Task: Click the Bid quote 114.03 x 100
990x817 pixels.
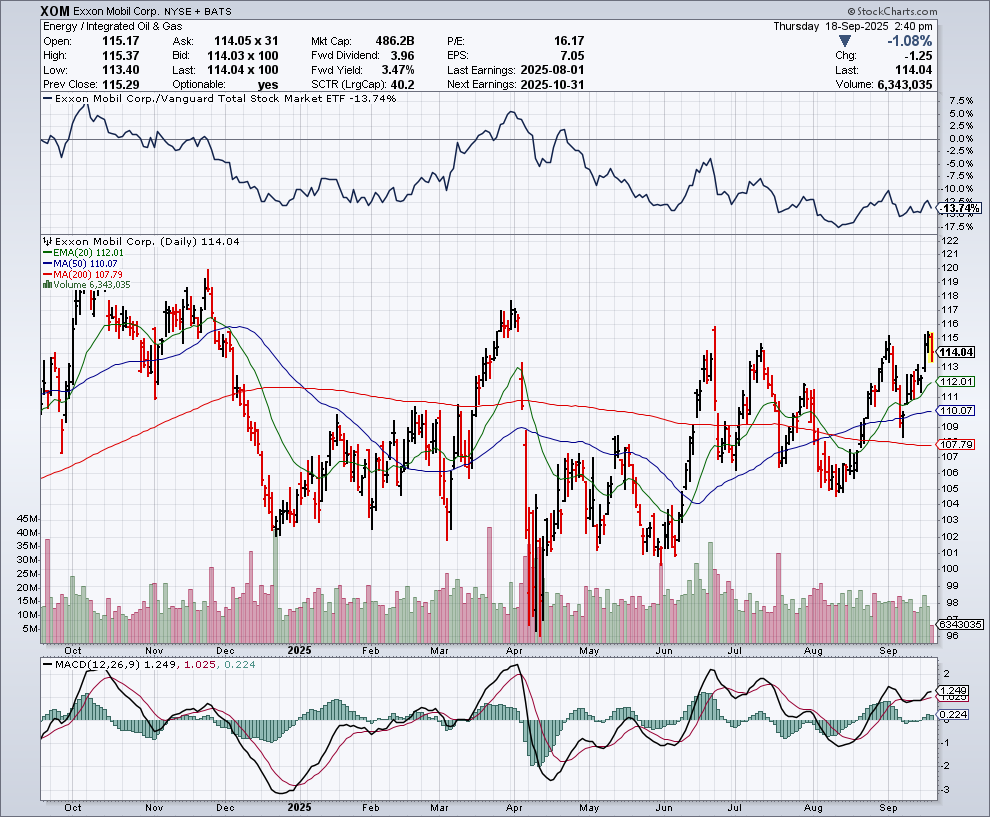Action: pyautogui.click(x=242, y=56)
